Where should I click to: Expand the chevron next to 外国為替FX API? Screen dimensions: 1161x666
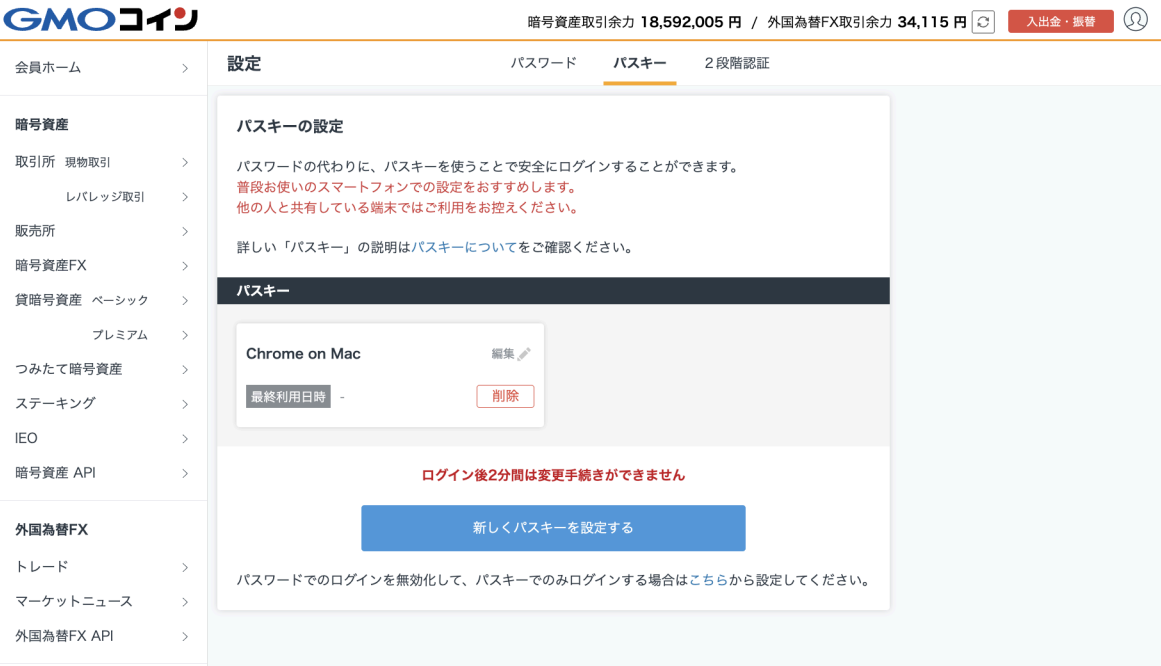pos(185,636)
